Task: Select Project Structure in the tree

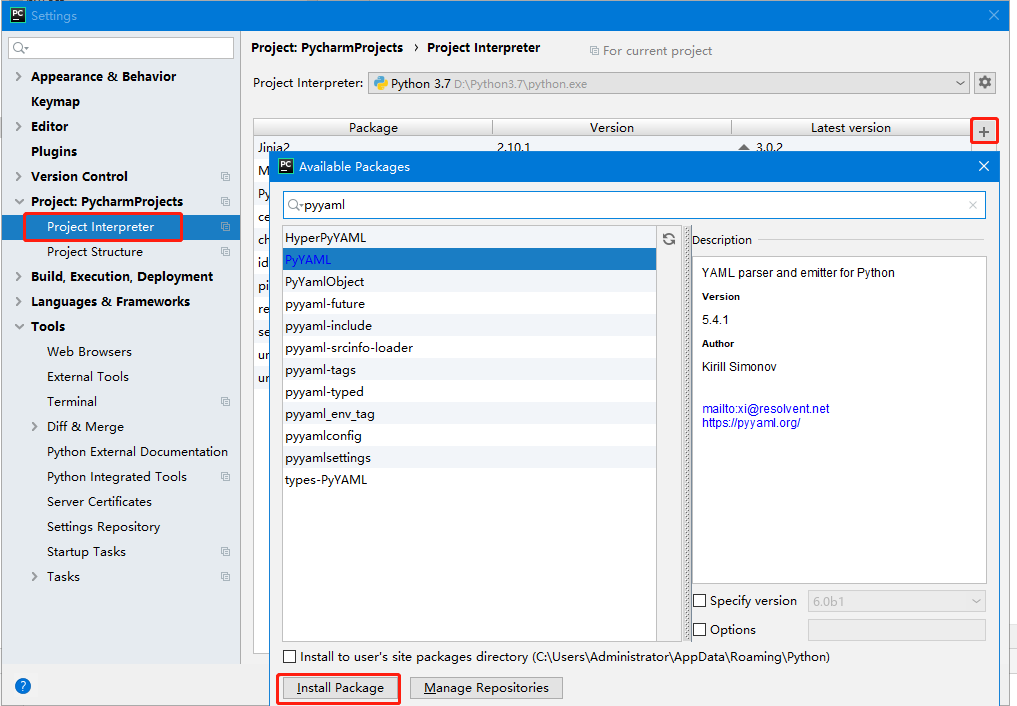Action: [95, 252]
